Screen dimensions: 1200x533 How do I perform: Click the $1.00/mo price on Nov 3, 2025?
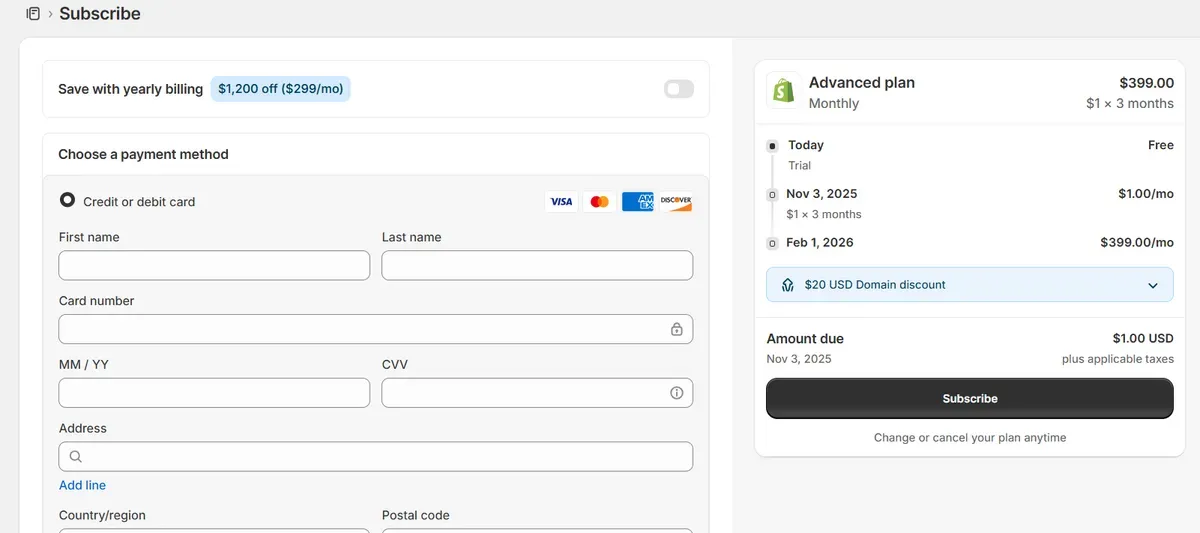[x=1146, y=194]
